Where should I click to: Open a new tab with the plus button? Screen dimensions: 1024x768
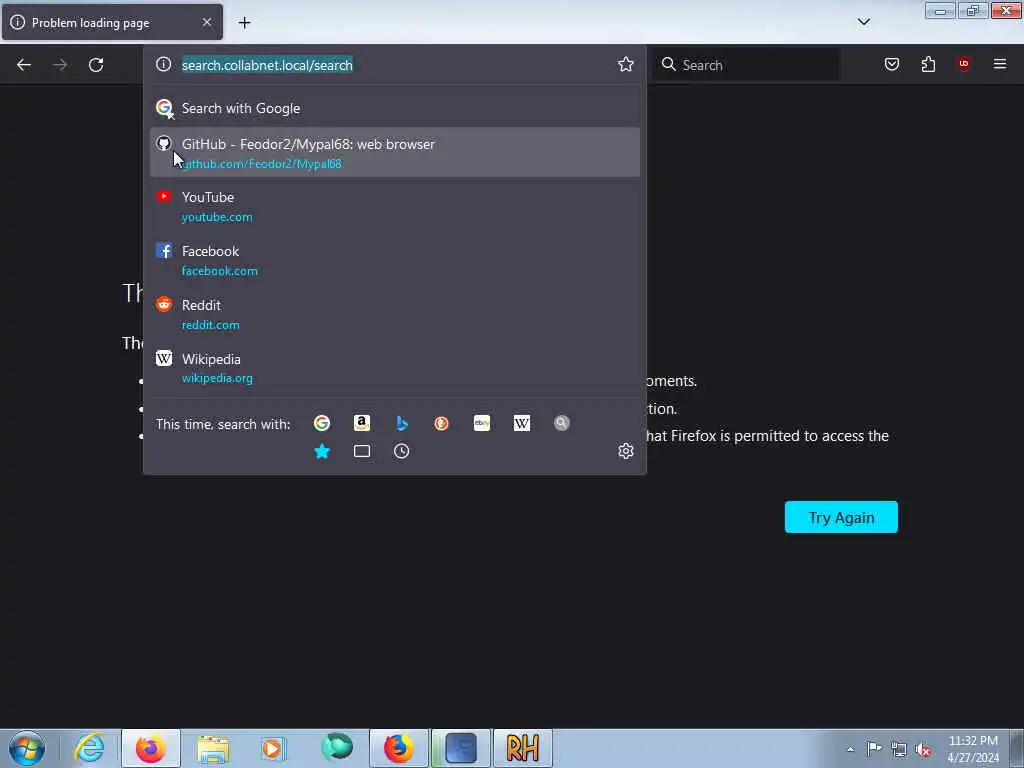pos(244,23)
